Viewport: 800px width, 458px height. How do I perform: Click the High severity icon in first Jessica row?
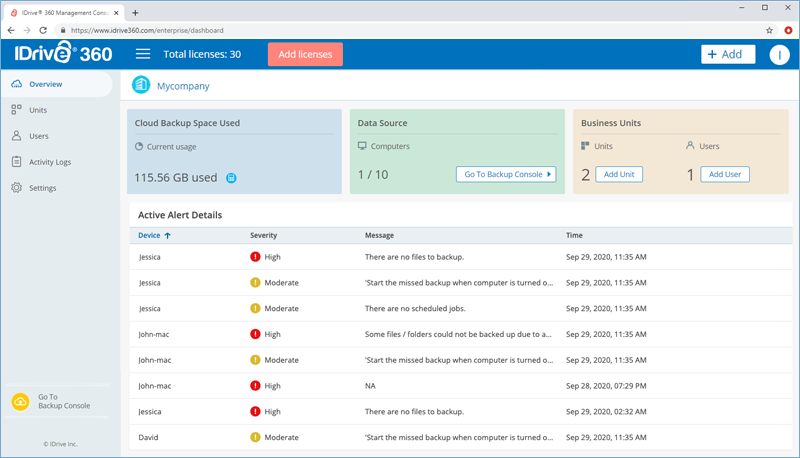pos(255,257)
